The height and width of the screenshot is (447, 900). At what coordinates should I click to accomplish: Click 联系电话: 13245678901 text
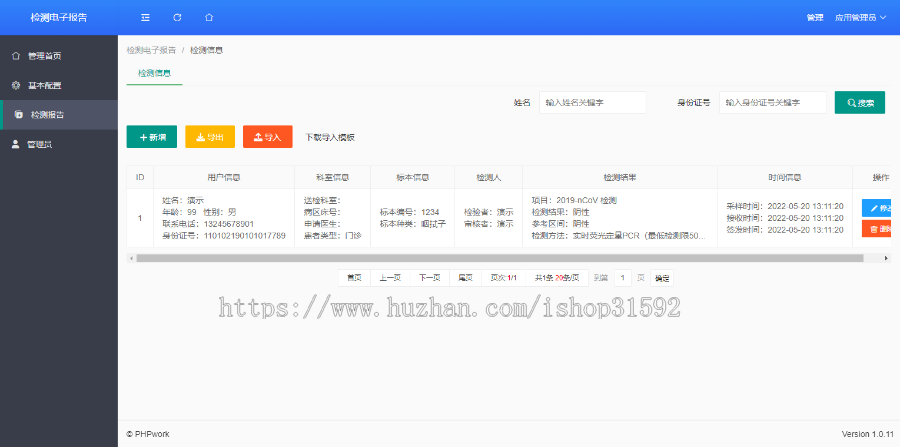pyautogui.click(x=208, y=224)
